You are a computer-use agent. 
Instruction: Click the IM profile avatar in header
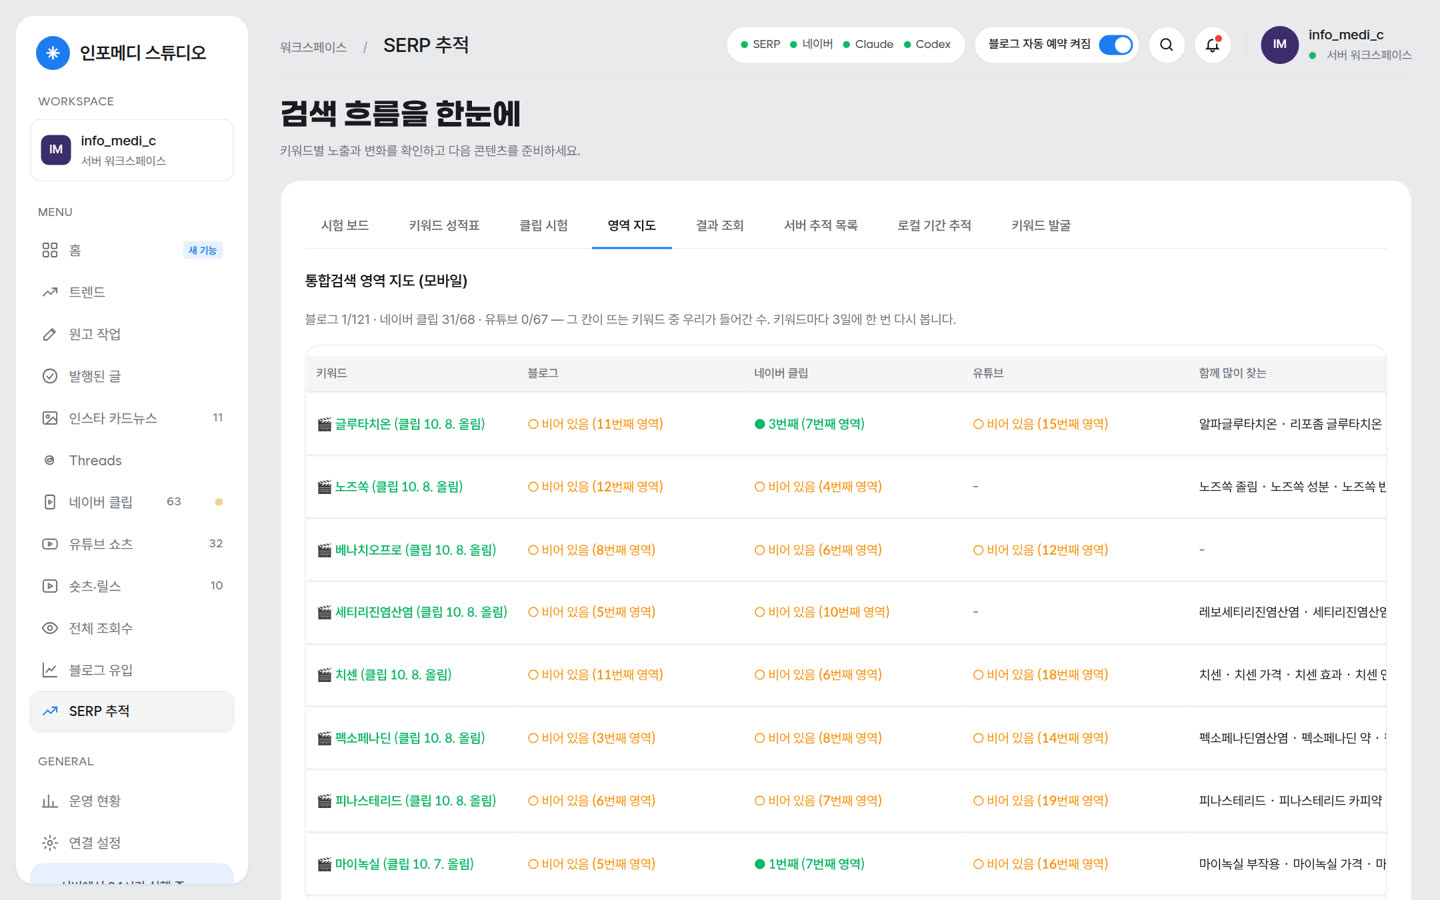pyautogui.click(x=1280, y=45)
